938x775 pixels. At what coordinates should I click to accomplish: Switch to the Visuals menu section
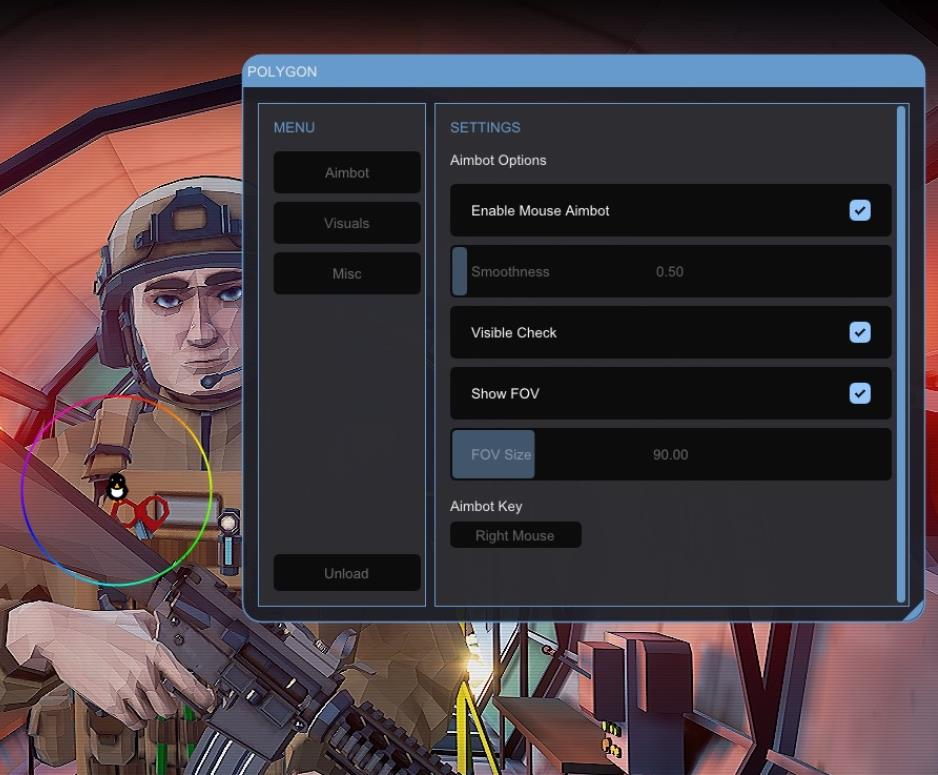(346, 224)
